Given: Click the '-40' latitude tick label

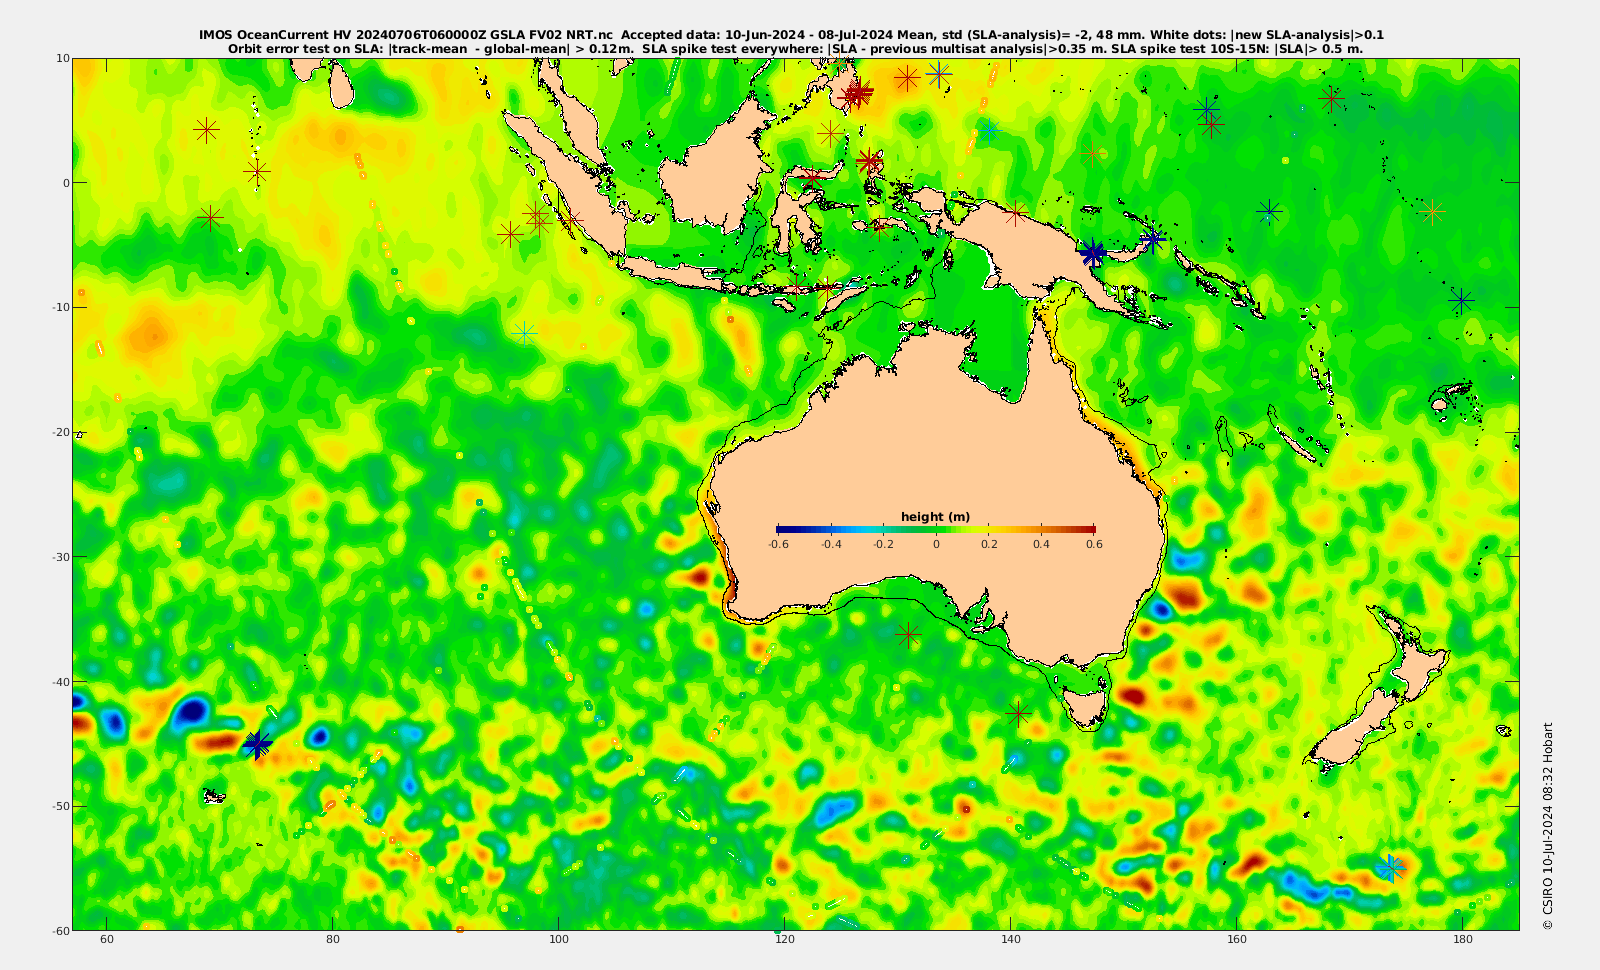Looking at the screenshot, I should [60, 681].
